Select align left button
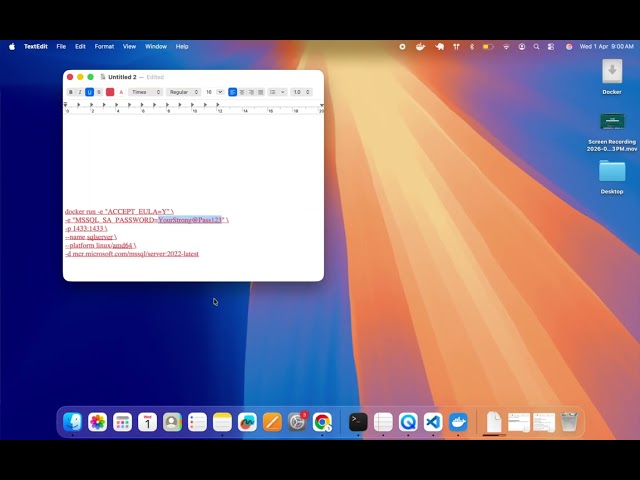640x480 pixels. (x=233, y=92)
